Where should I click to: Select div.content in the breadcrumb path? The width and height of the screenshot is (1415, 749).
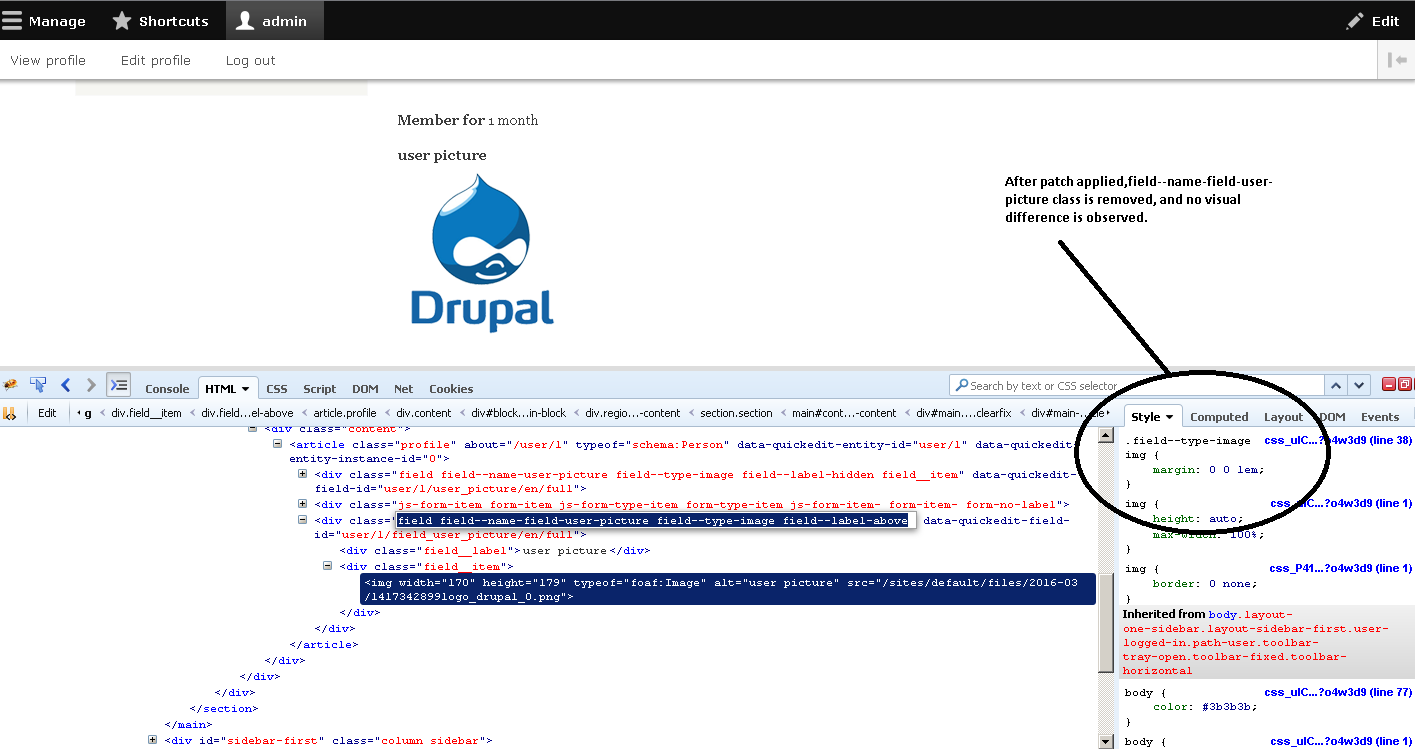coord(423,413)
